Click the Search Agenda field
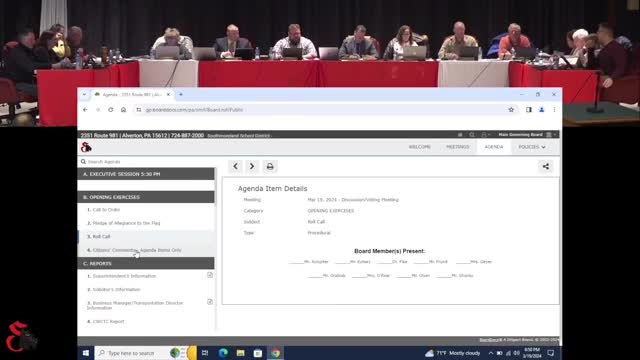640x360 pixels. point(147,162)
